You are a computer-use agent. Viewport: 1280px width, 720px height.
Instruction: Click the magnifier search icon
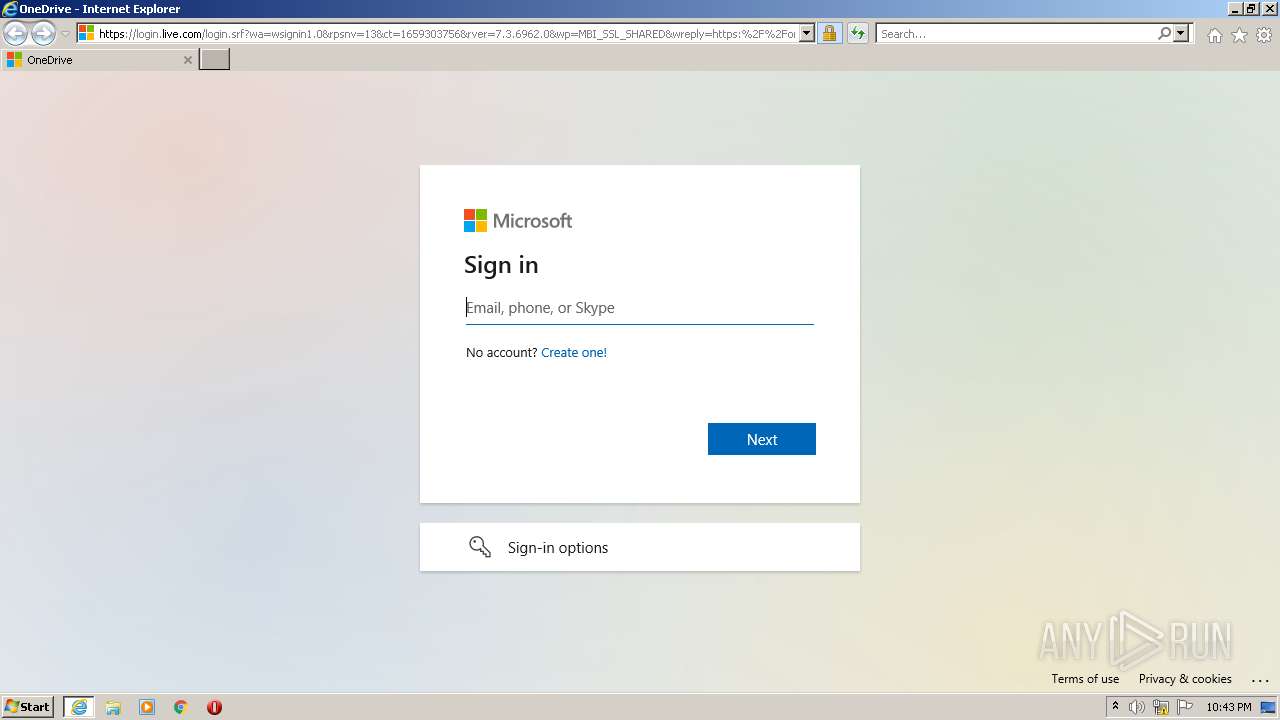[x=1164, y=33]
